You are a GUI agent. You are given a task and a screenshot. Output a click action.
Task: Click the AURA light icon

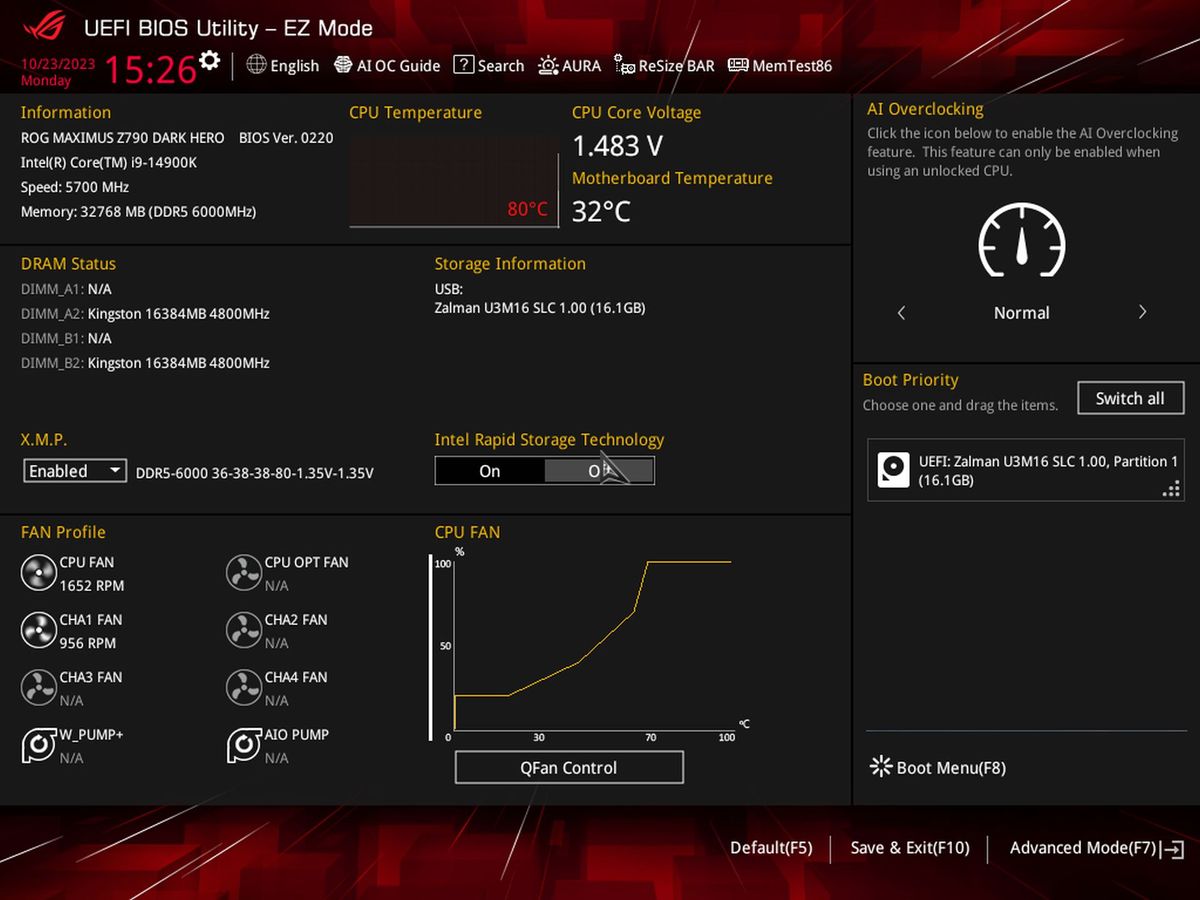[548, 65]
